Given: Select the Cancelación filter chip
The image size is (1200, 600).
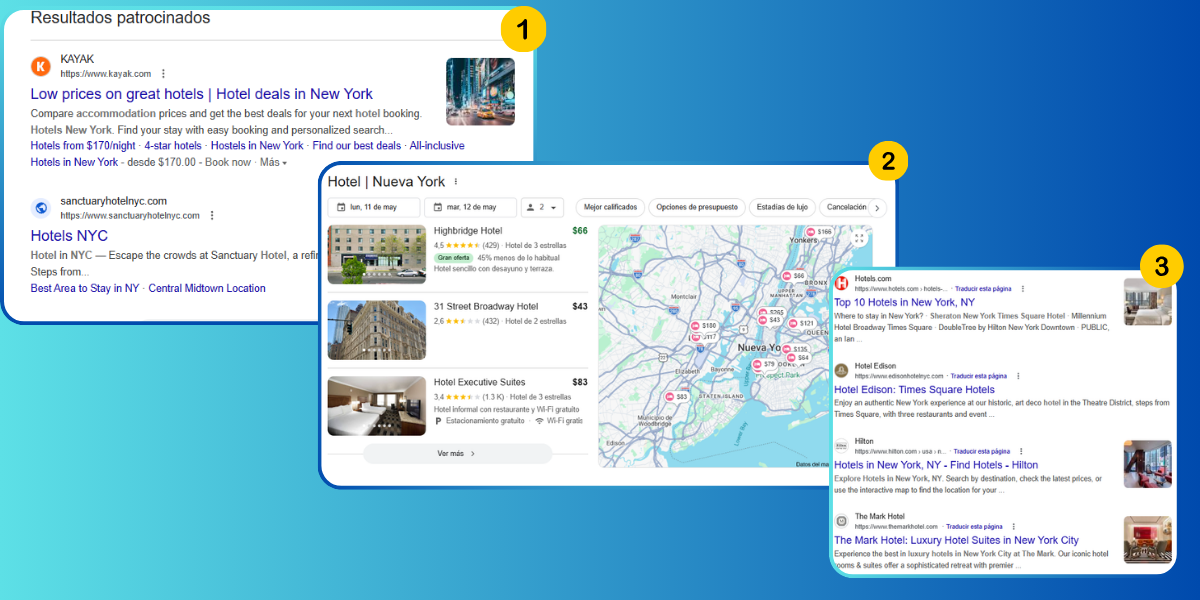Looking at the screenshot, I should point(845,208).
